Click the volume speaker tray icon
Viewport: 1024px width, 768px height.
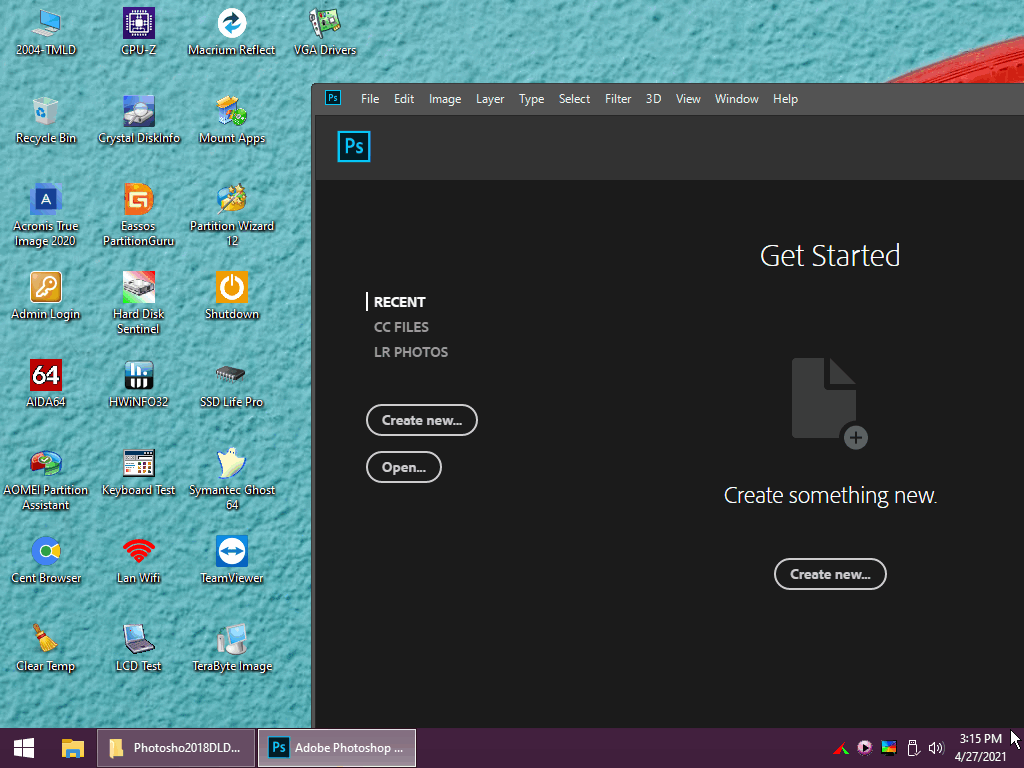coord(936,748)
